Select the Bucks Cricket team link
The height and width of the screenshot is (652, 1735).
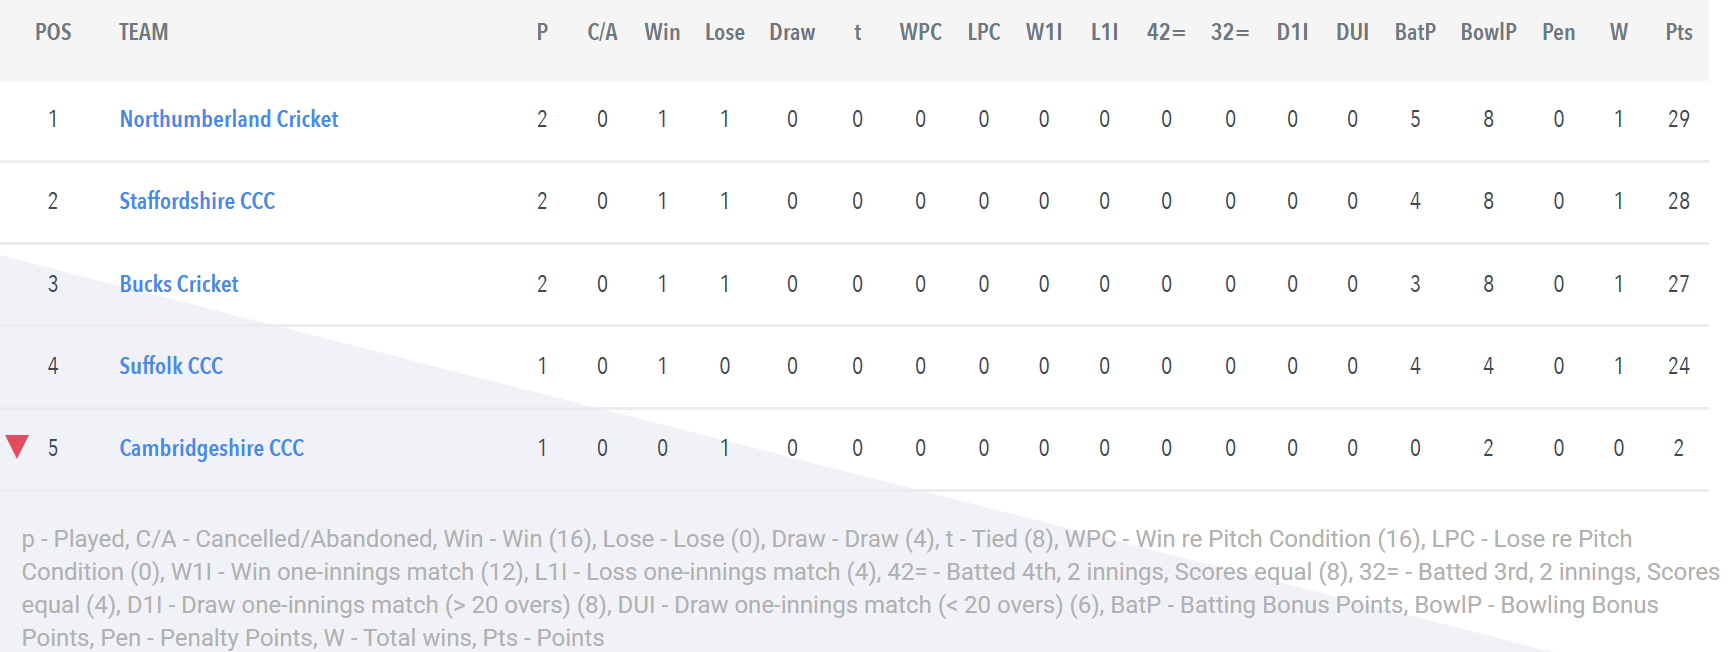pyautogui.click(x=179, y=284)
